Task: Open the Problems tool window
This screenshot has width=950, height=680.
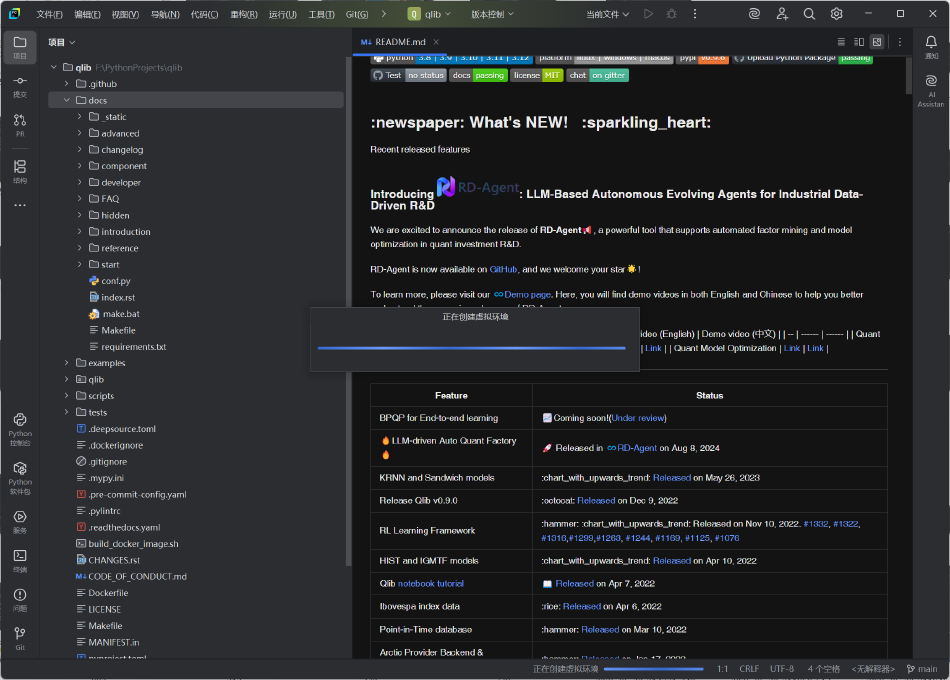Action: pos(20,599)
